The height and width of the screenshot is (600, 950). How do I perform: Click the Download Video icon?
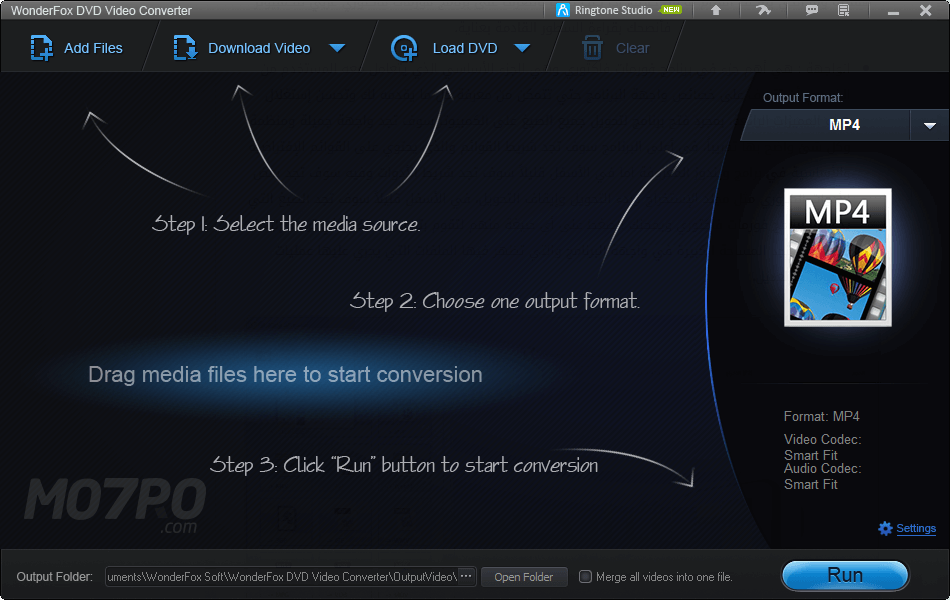tap(186, 48)
